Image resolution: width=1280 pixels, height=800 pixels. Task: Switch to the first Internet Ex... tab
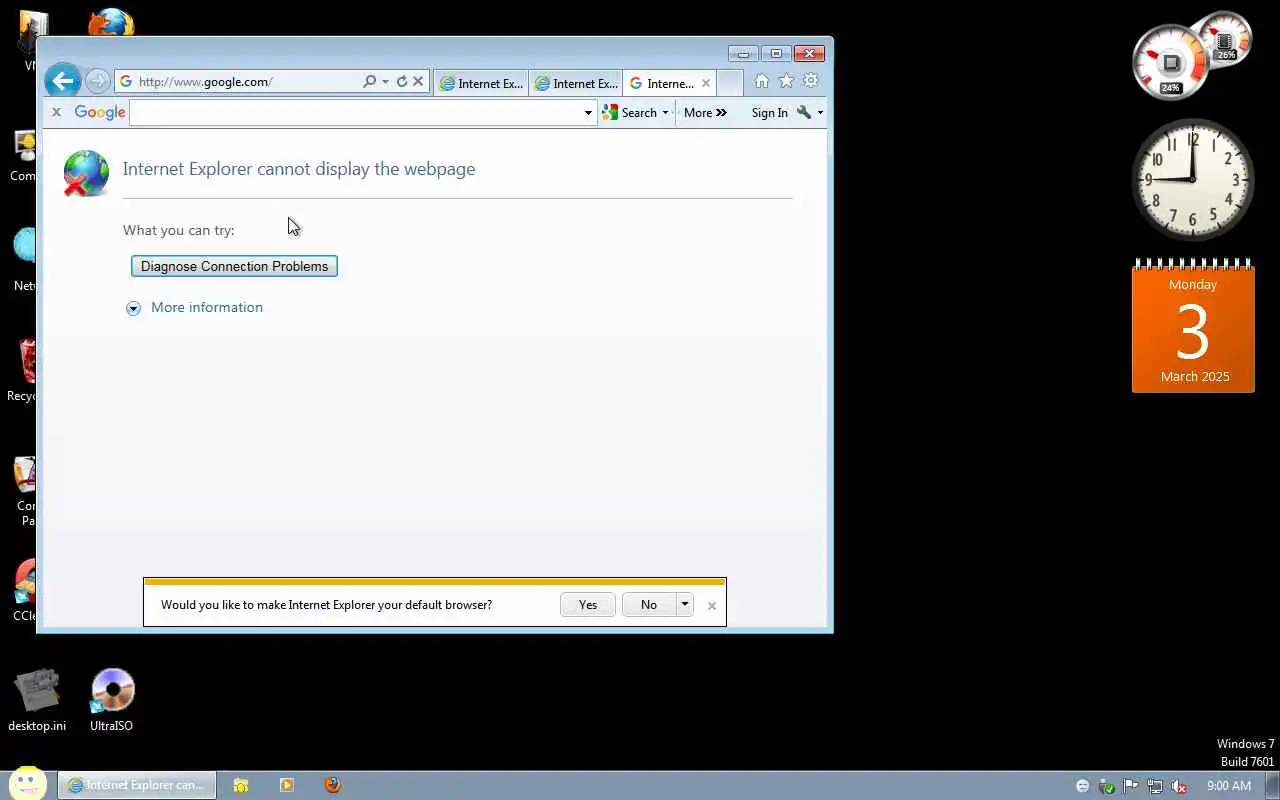[482, 84]
